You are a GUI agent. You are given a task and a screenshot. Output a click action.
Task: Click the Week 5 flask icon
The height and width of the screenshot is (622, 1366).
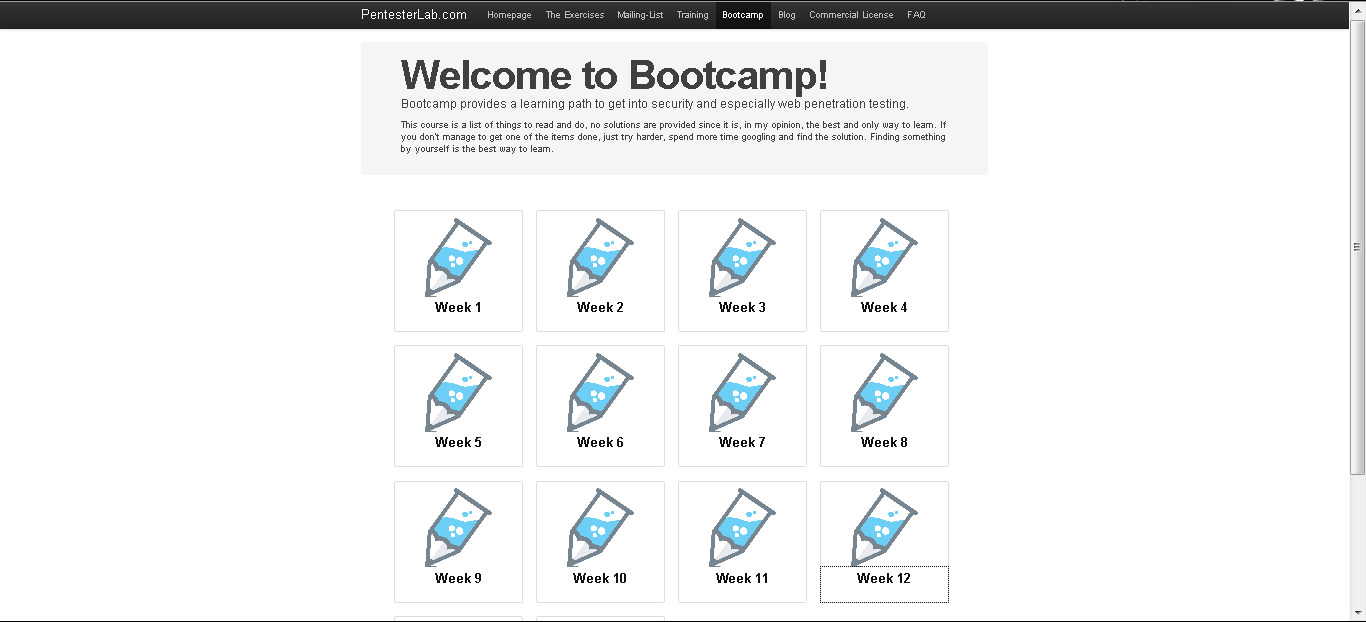point(458,392)
